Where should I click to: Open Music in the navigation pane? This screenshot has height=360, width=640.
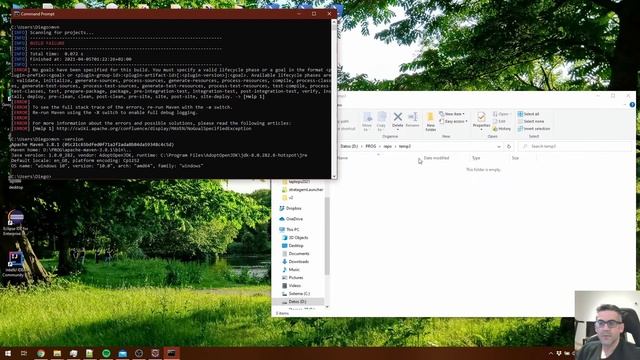[x=291, y=269]
